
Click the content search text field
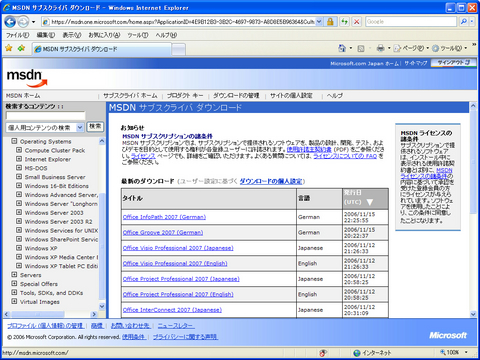[46, 116]
